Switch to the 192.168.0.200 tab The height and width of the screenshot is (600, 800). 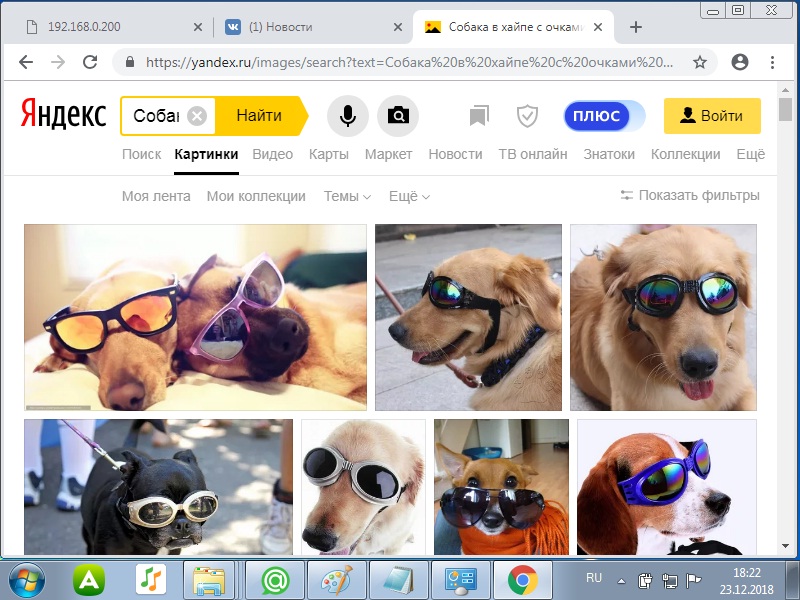click(107, 27)
